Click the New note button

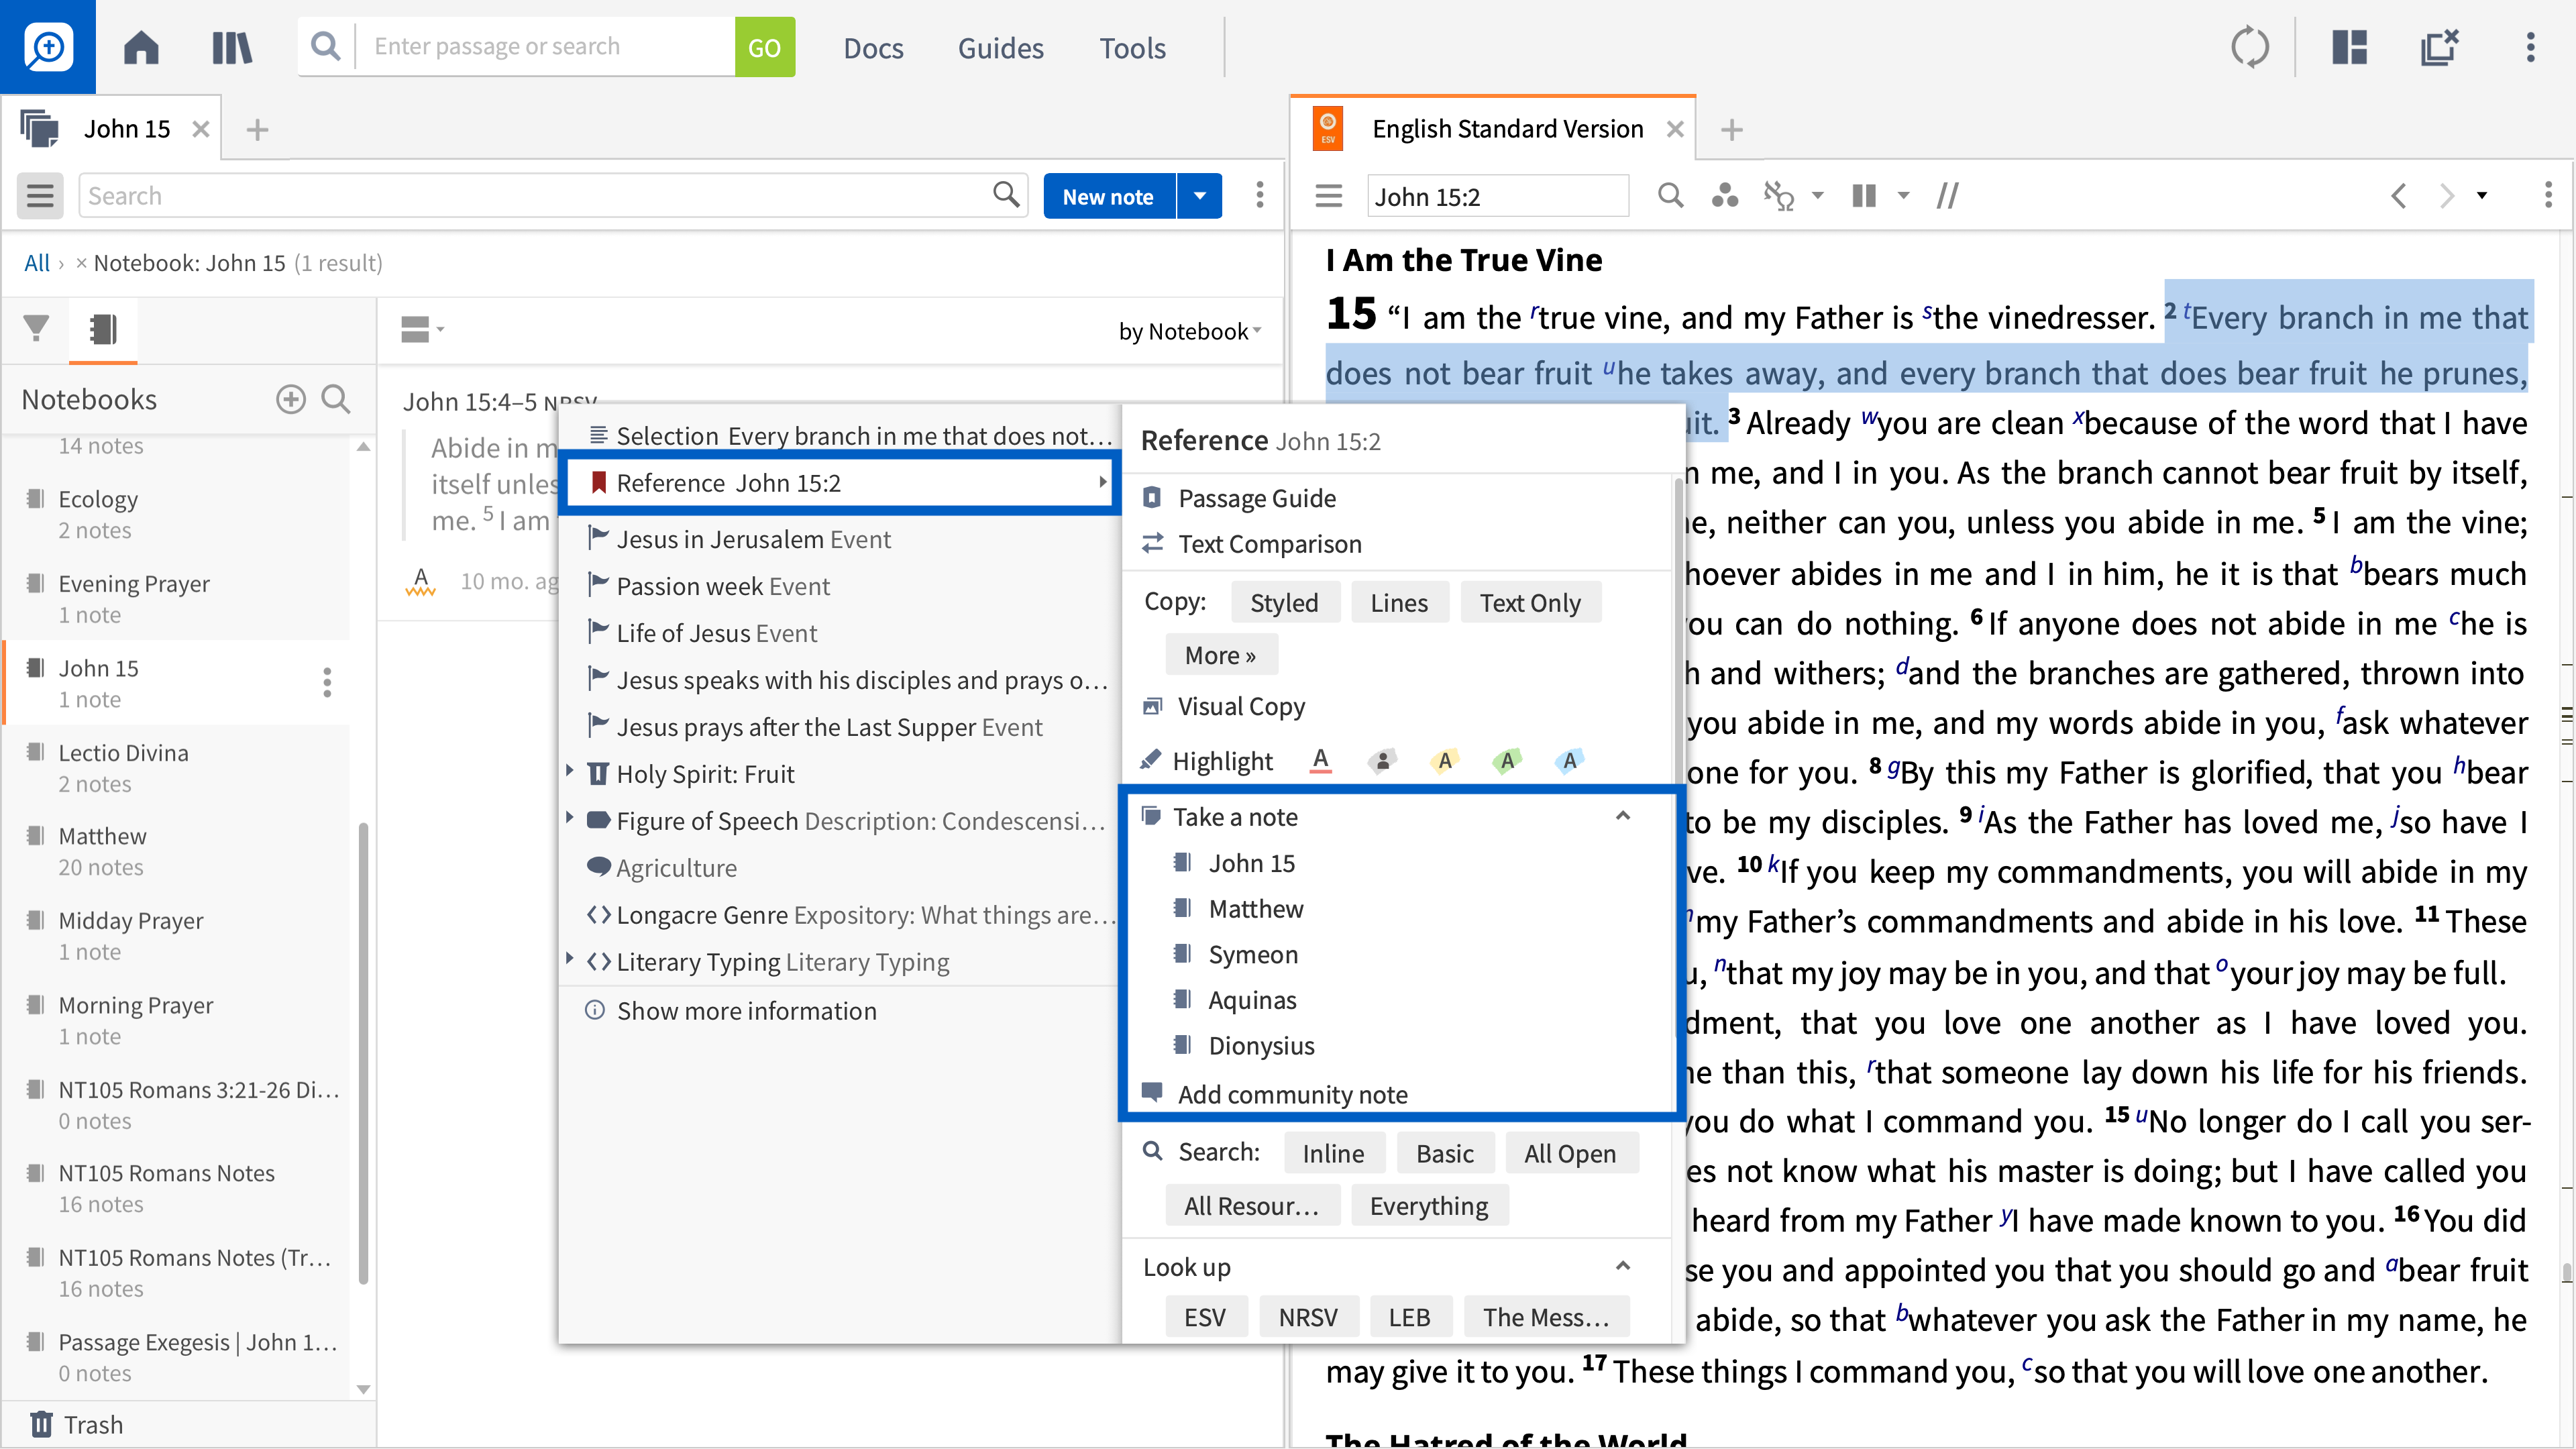pos(1108,196)
